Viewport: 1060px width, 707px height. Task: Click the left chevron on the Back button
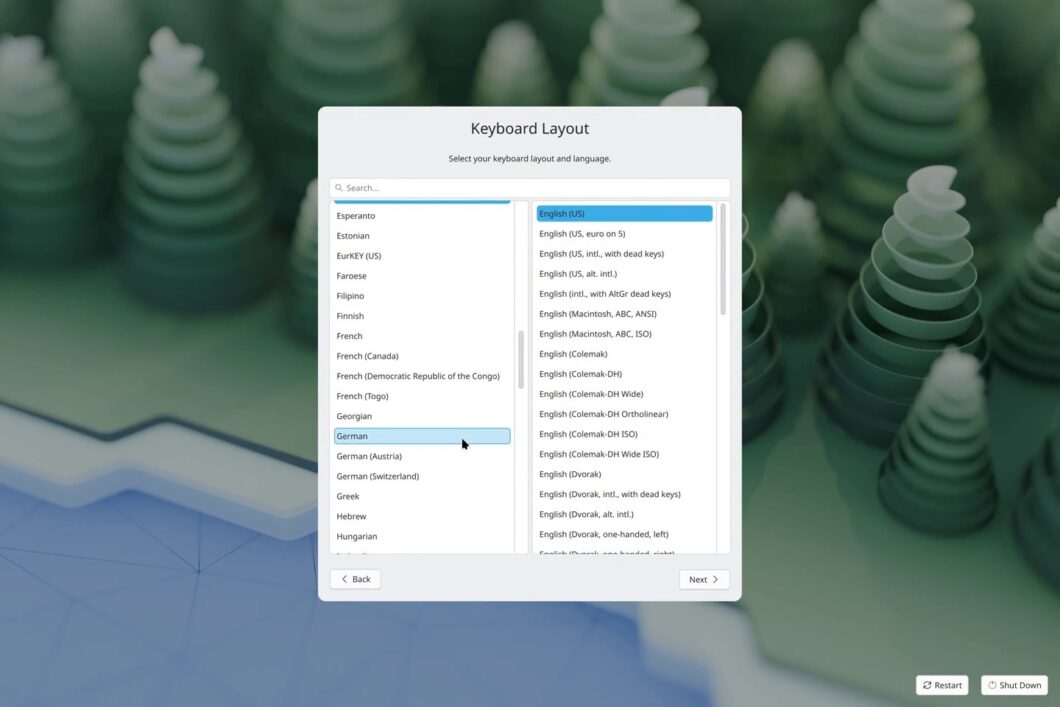[x=344, y=579]
